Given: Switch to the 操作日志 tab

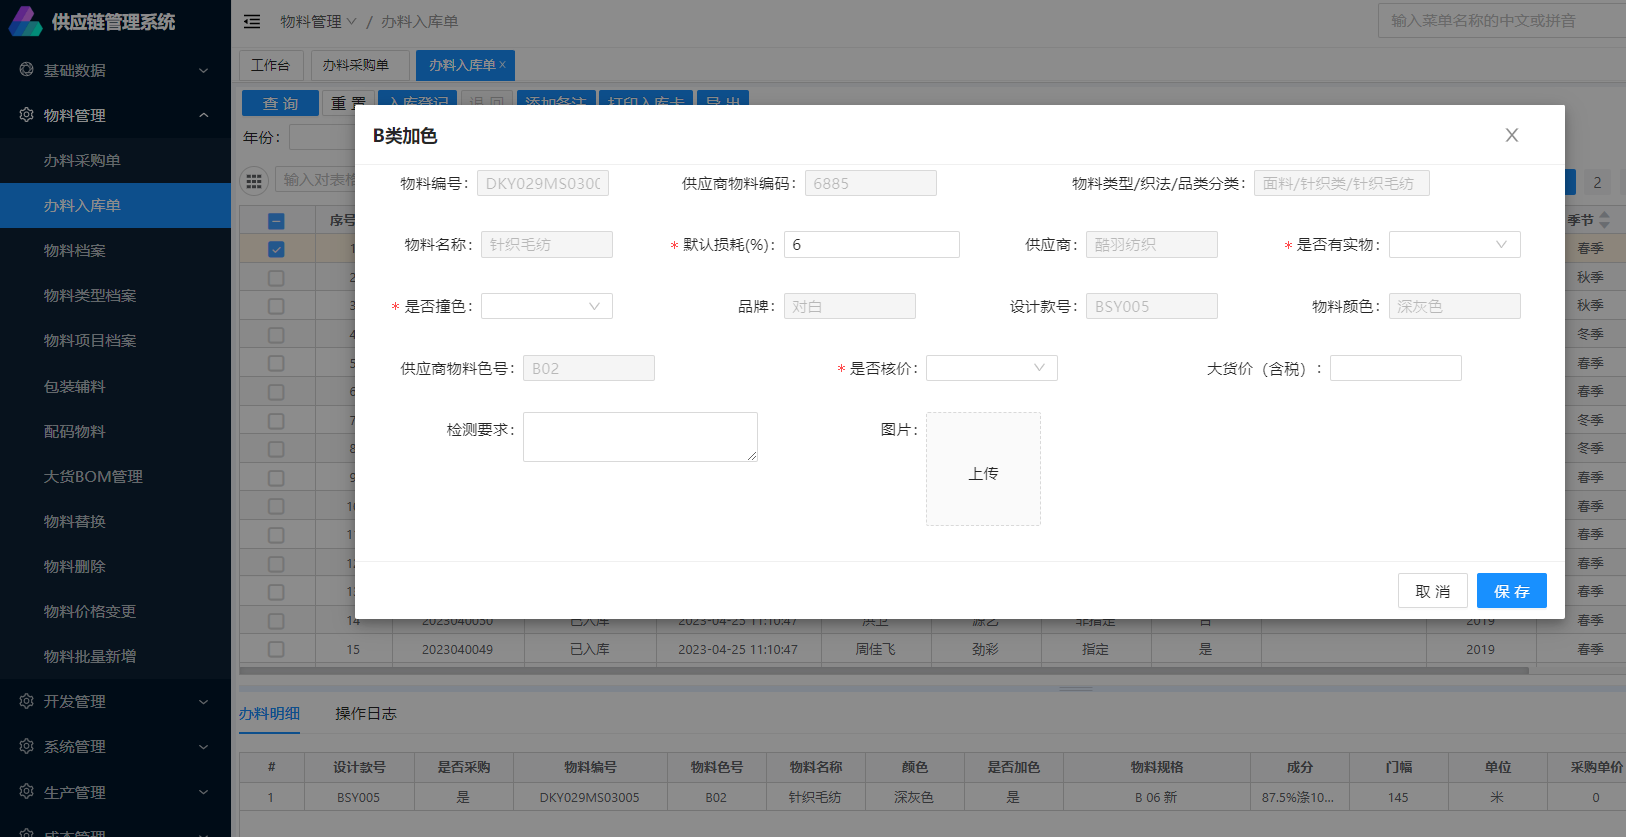Looking at the screenshot, I should (x=365, y=713).
